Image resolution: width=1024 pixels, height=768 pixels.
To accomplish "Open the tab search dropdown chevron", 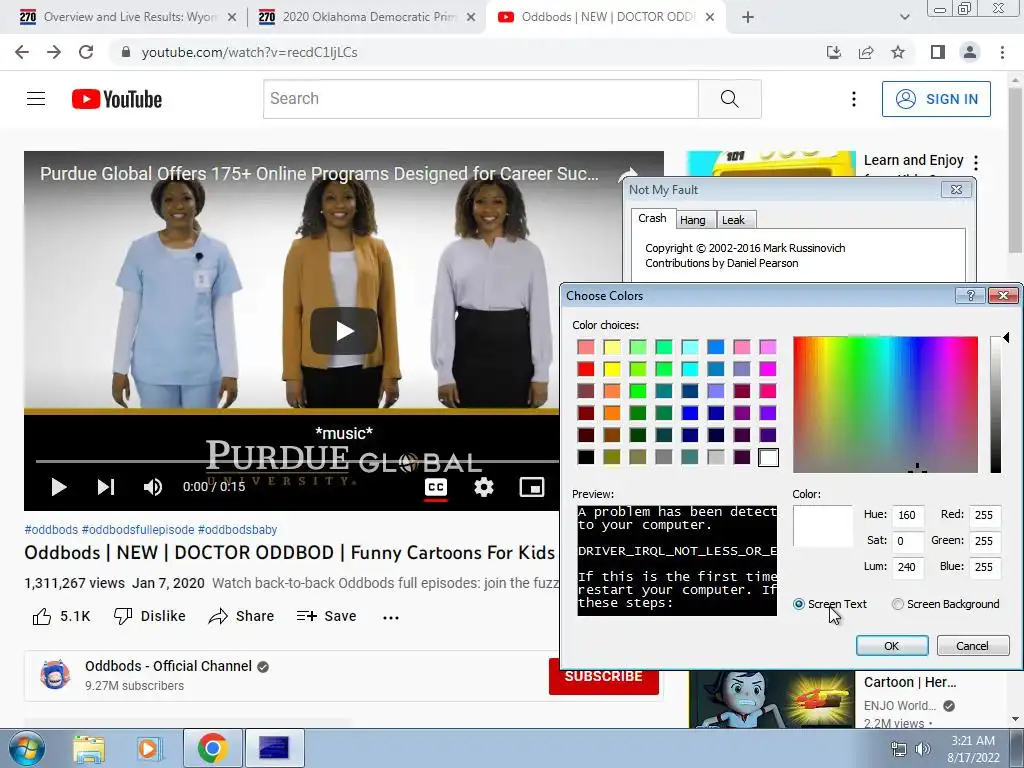I will click(x=904, y=17).
